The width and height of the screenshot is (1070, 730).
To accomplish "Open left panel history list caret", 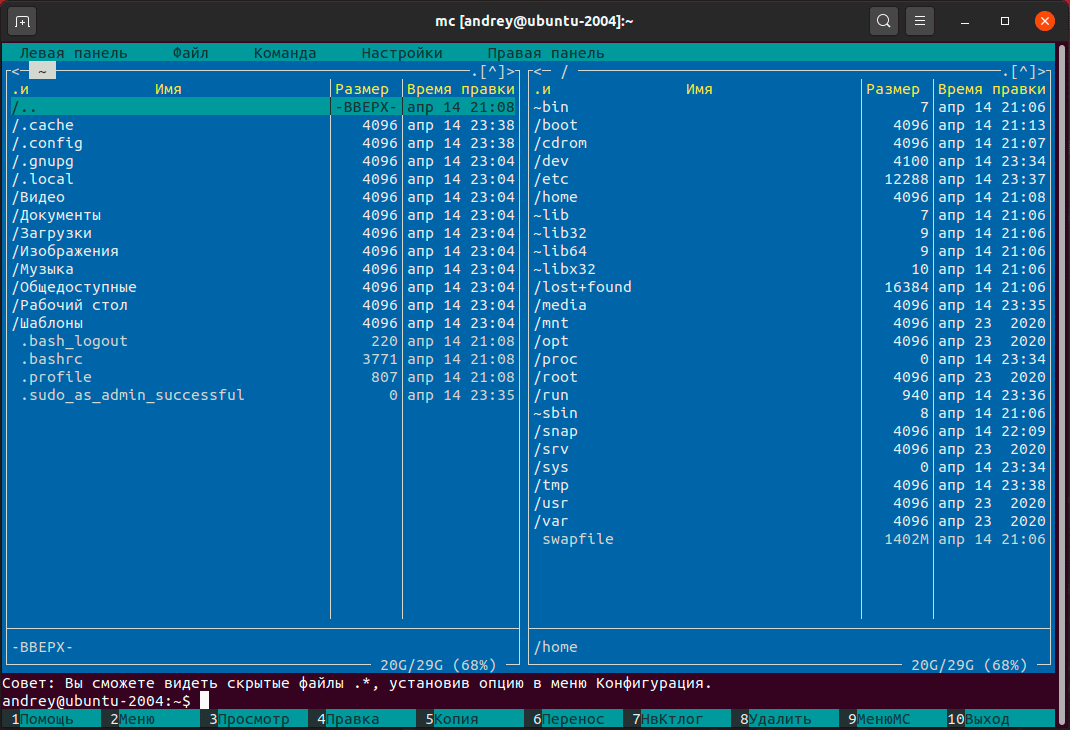I will coord(492,72).
